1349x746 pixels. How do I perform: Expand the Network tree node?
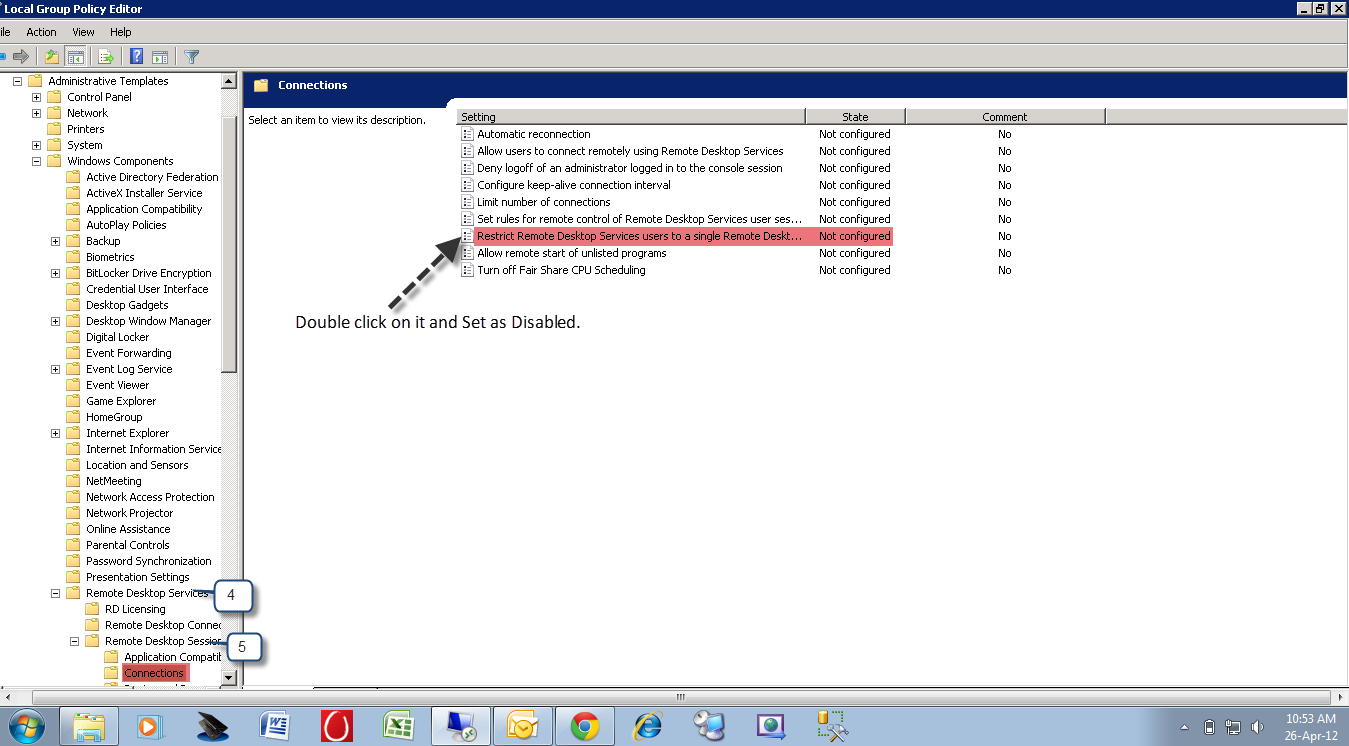[36, 113]
